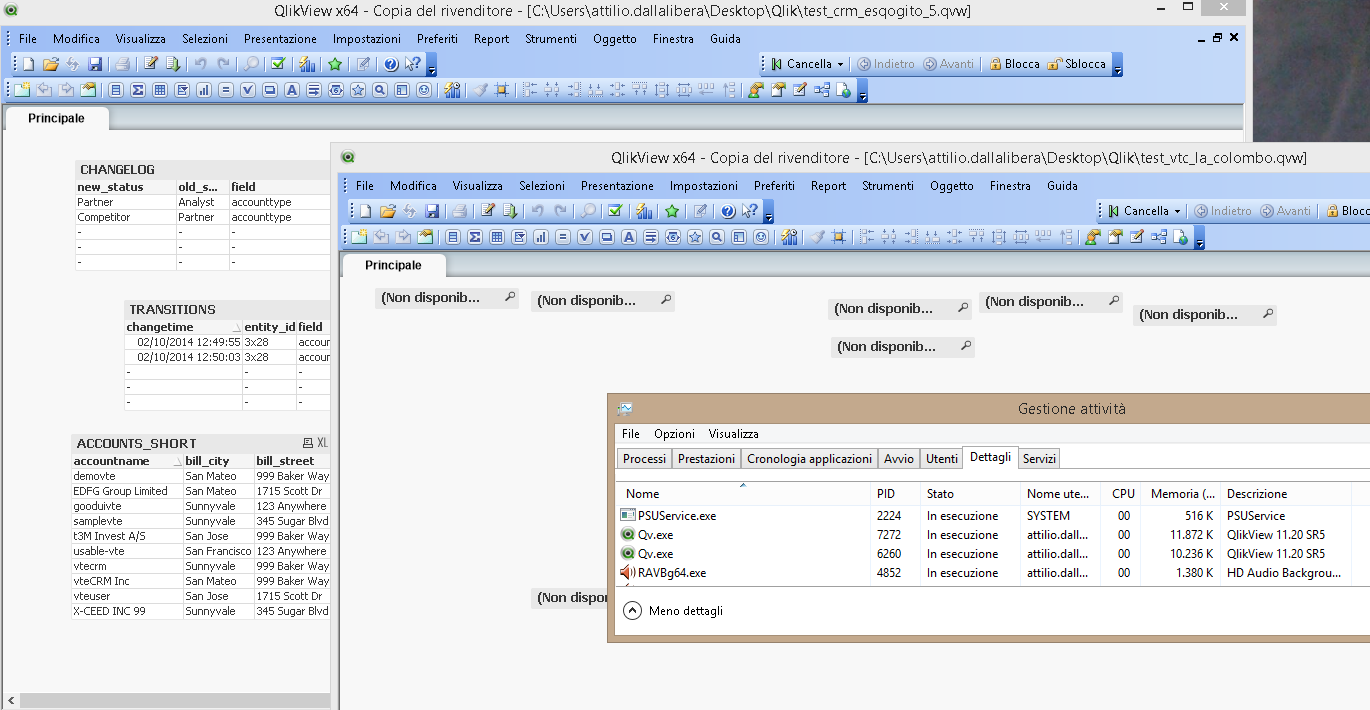Image resolution: width=1370 pixels, height=710 pixels.
Task: Run the Reload script icon
Action: 172,63
